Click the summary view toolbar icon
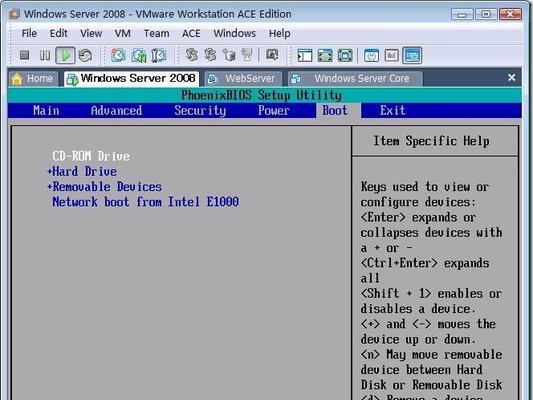 [371, 55]
